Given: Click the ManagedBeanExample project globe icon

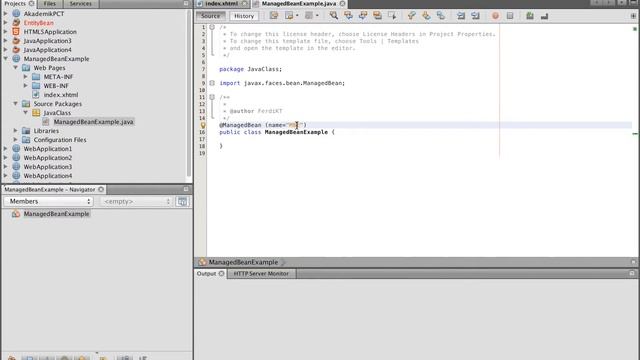Looking at the screenshot, I should pyautogui.click(x=16, y=59).
